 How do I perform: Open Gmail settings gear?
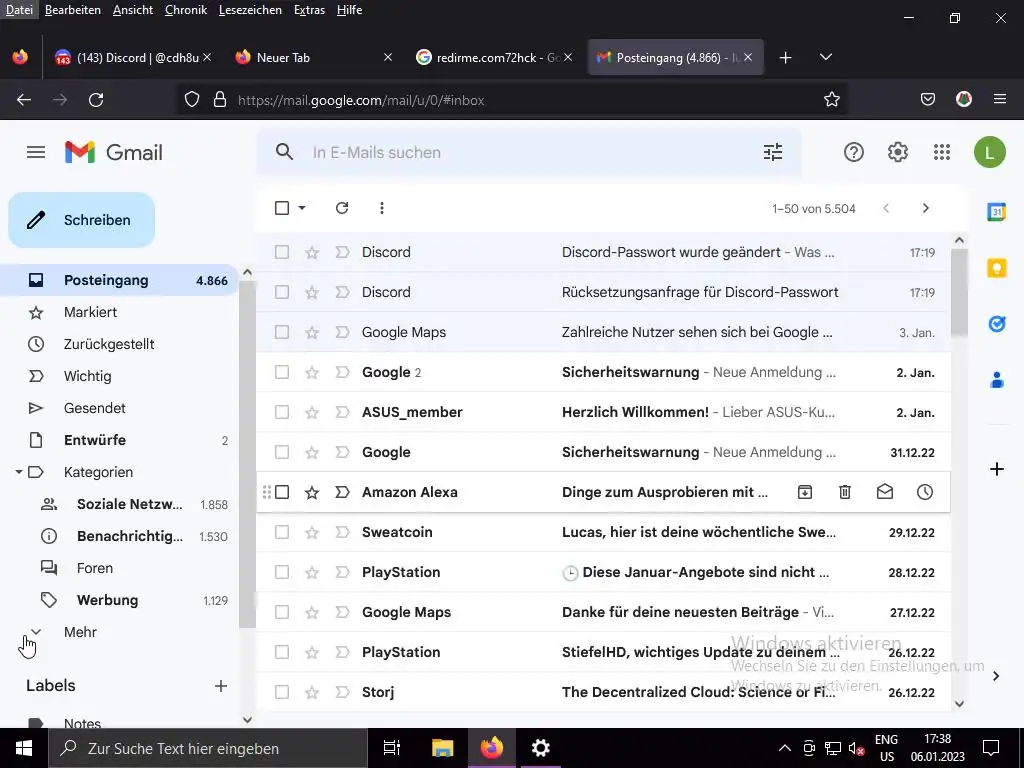898,152
